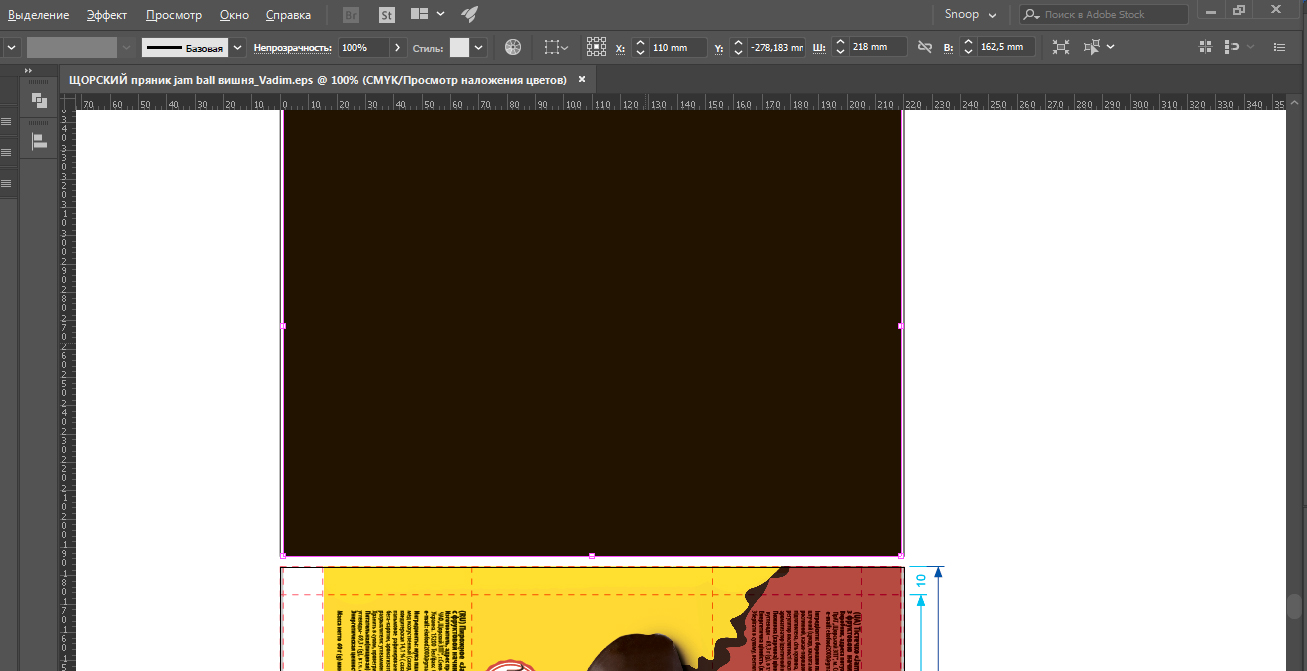The width and height of the screenshot is (1307, 671).
Task: Toggle constrain width and height proportions link
Action: click(924, 47)
